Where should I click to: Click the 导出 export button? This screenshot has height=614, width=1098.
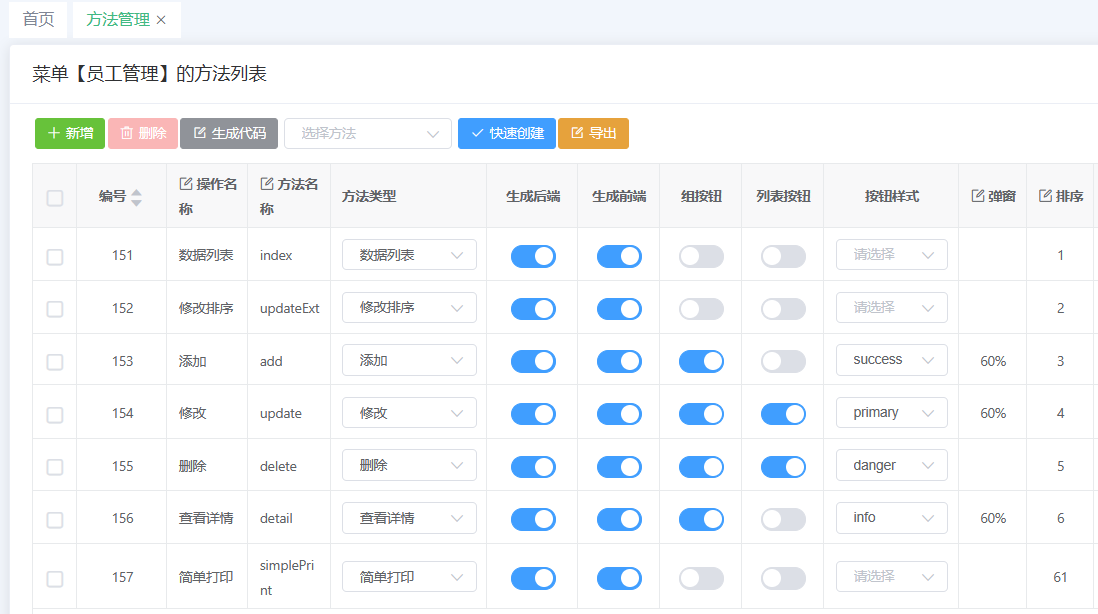click(593, 133)
